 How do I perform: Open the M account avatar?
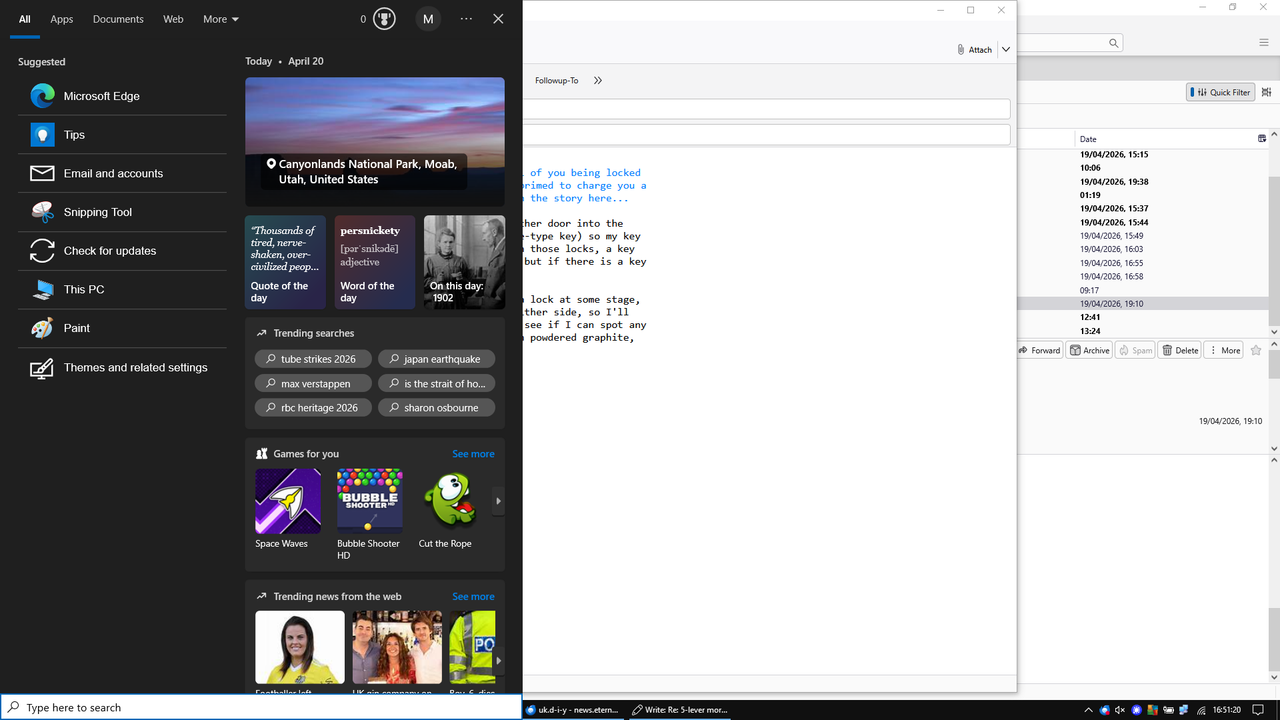click(x=428, y=19)
